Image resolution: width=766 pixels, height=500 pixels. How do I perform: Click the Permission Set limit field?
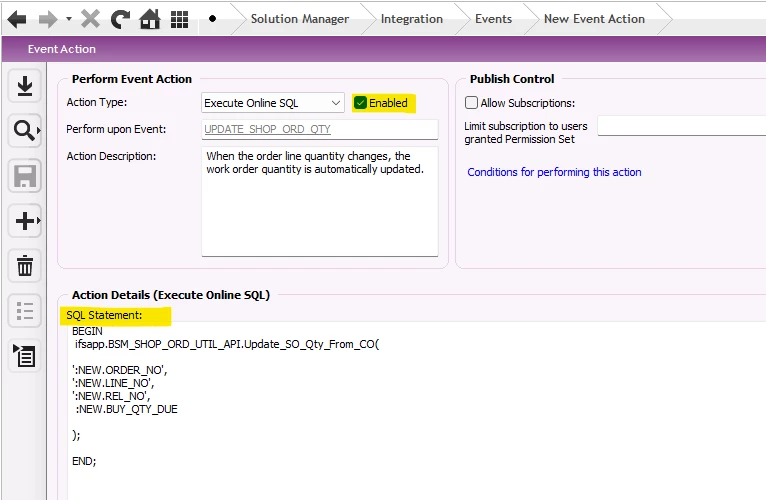681,126
